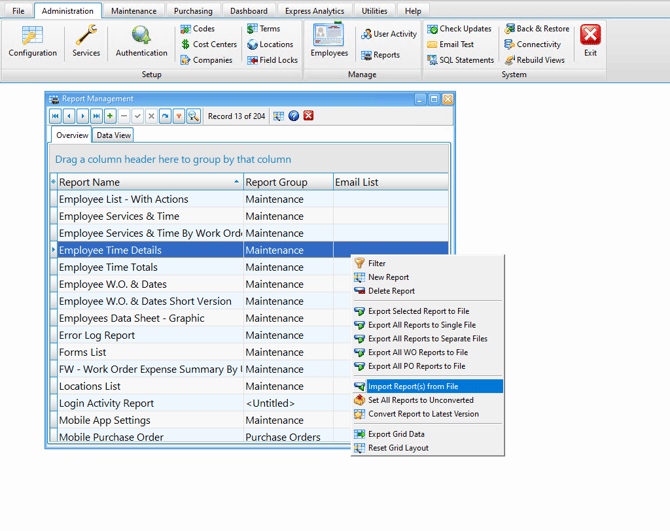The image size is (670, 531).
Task: Click the blue help question mark icon
Action: (293, 116)
